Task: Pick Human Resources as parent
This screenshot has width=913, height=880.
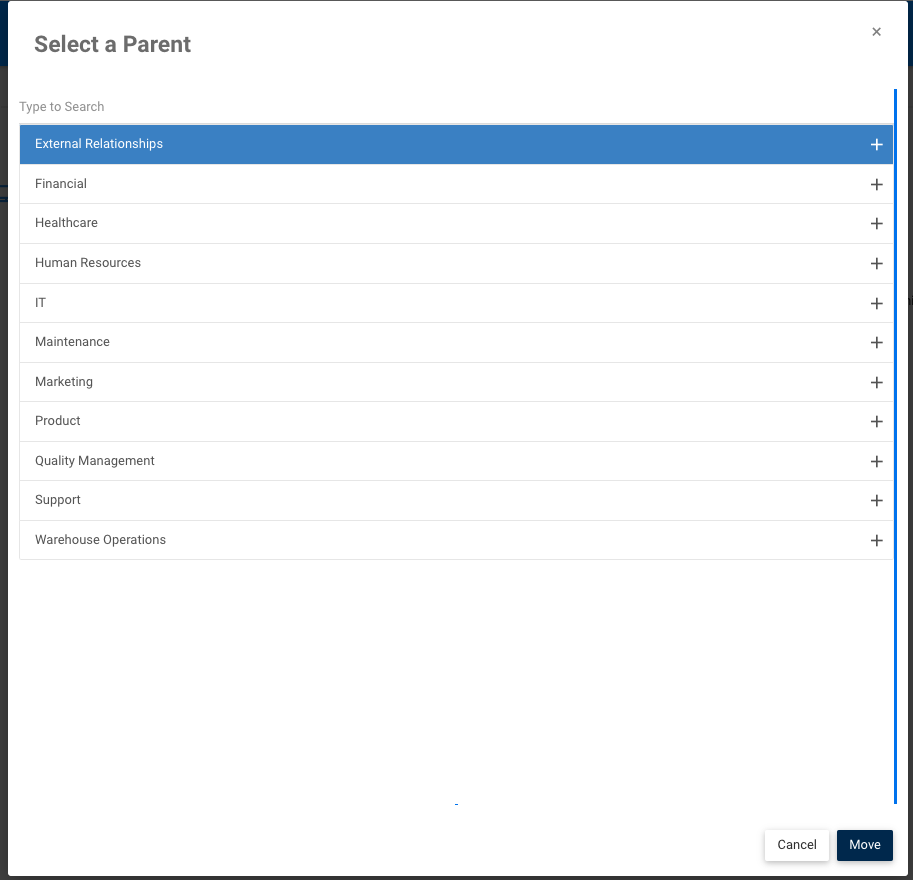Action: (88, 263)
